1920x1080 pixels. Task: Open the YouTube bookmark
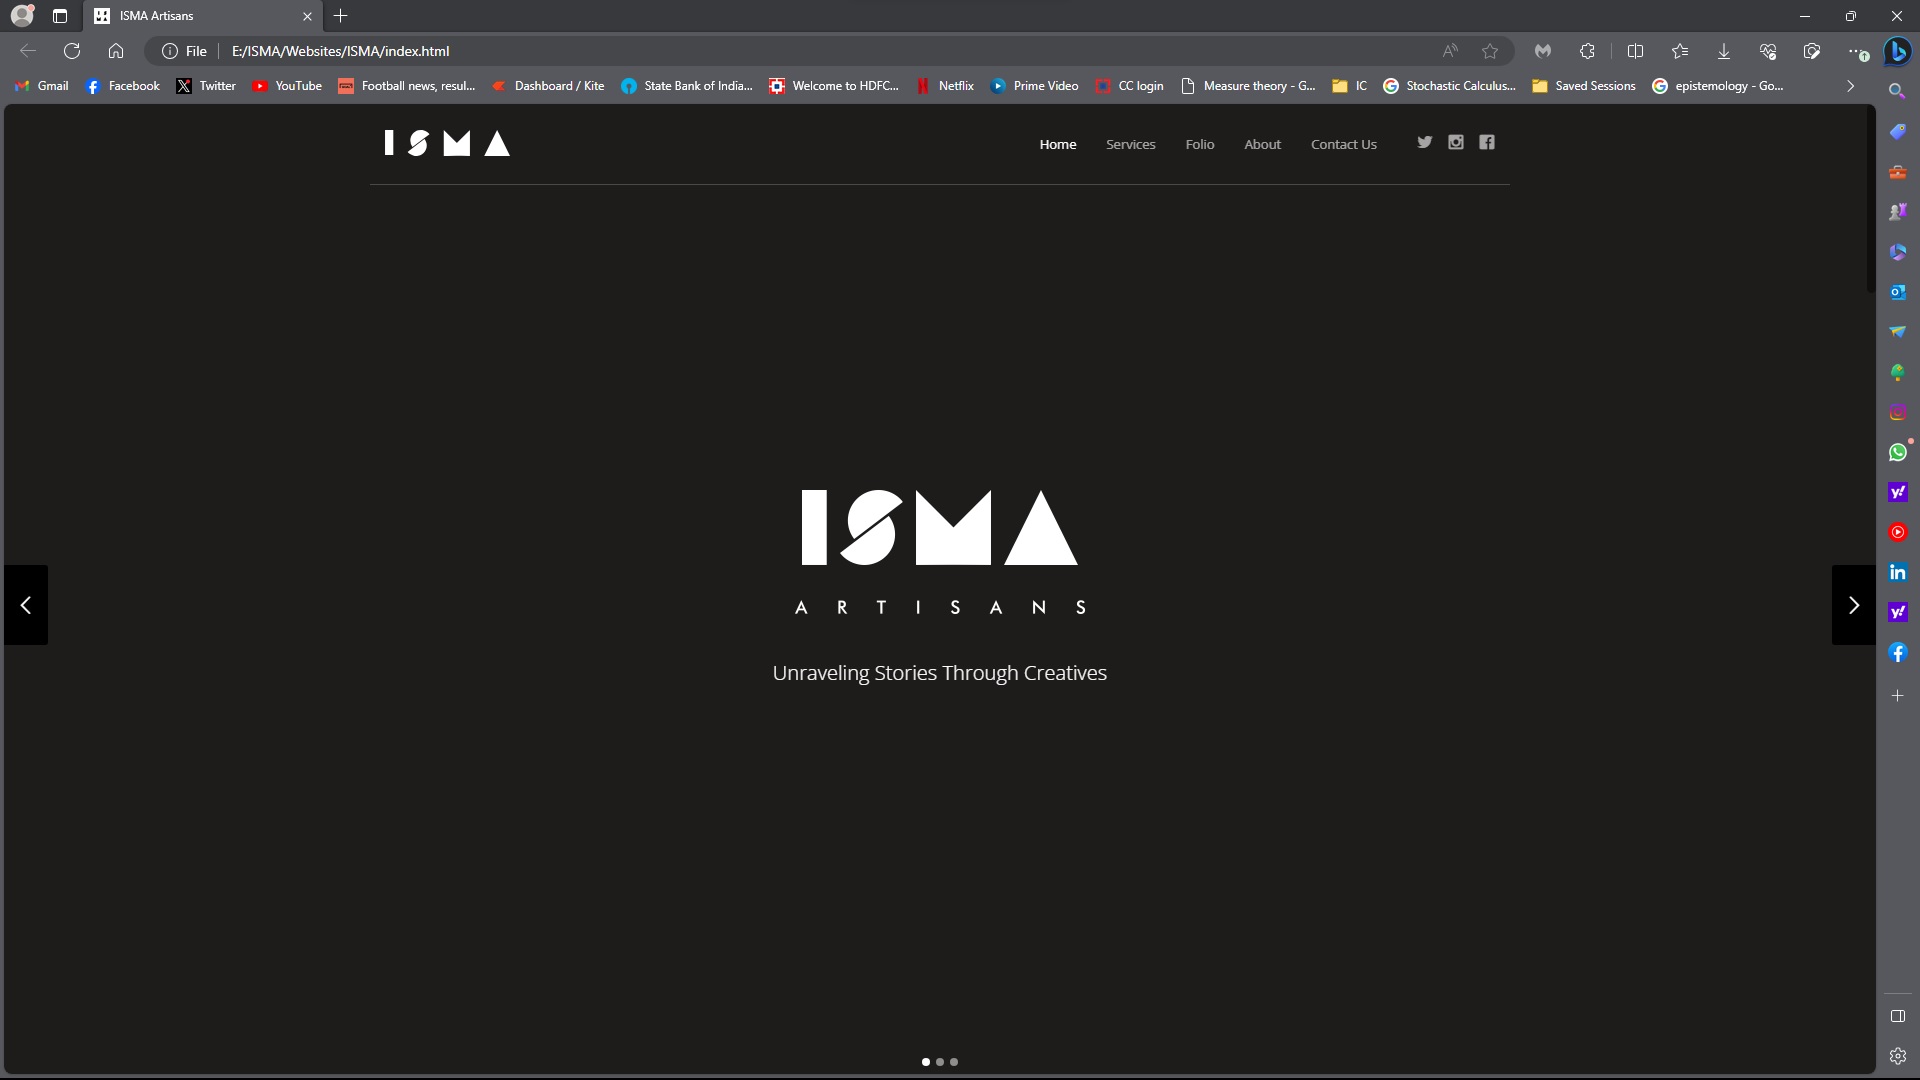click(x=287, y=86)
